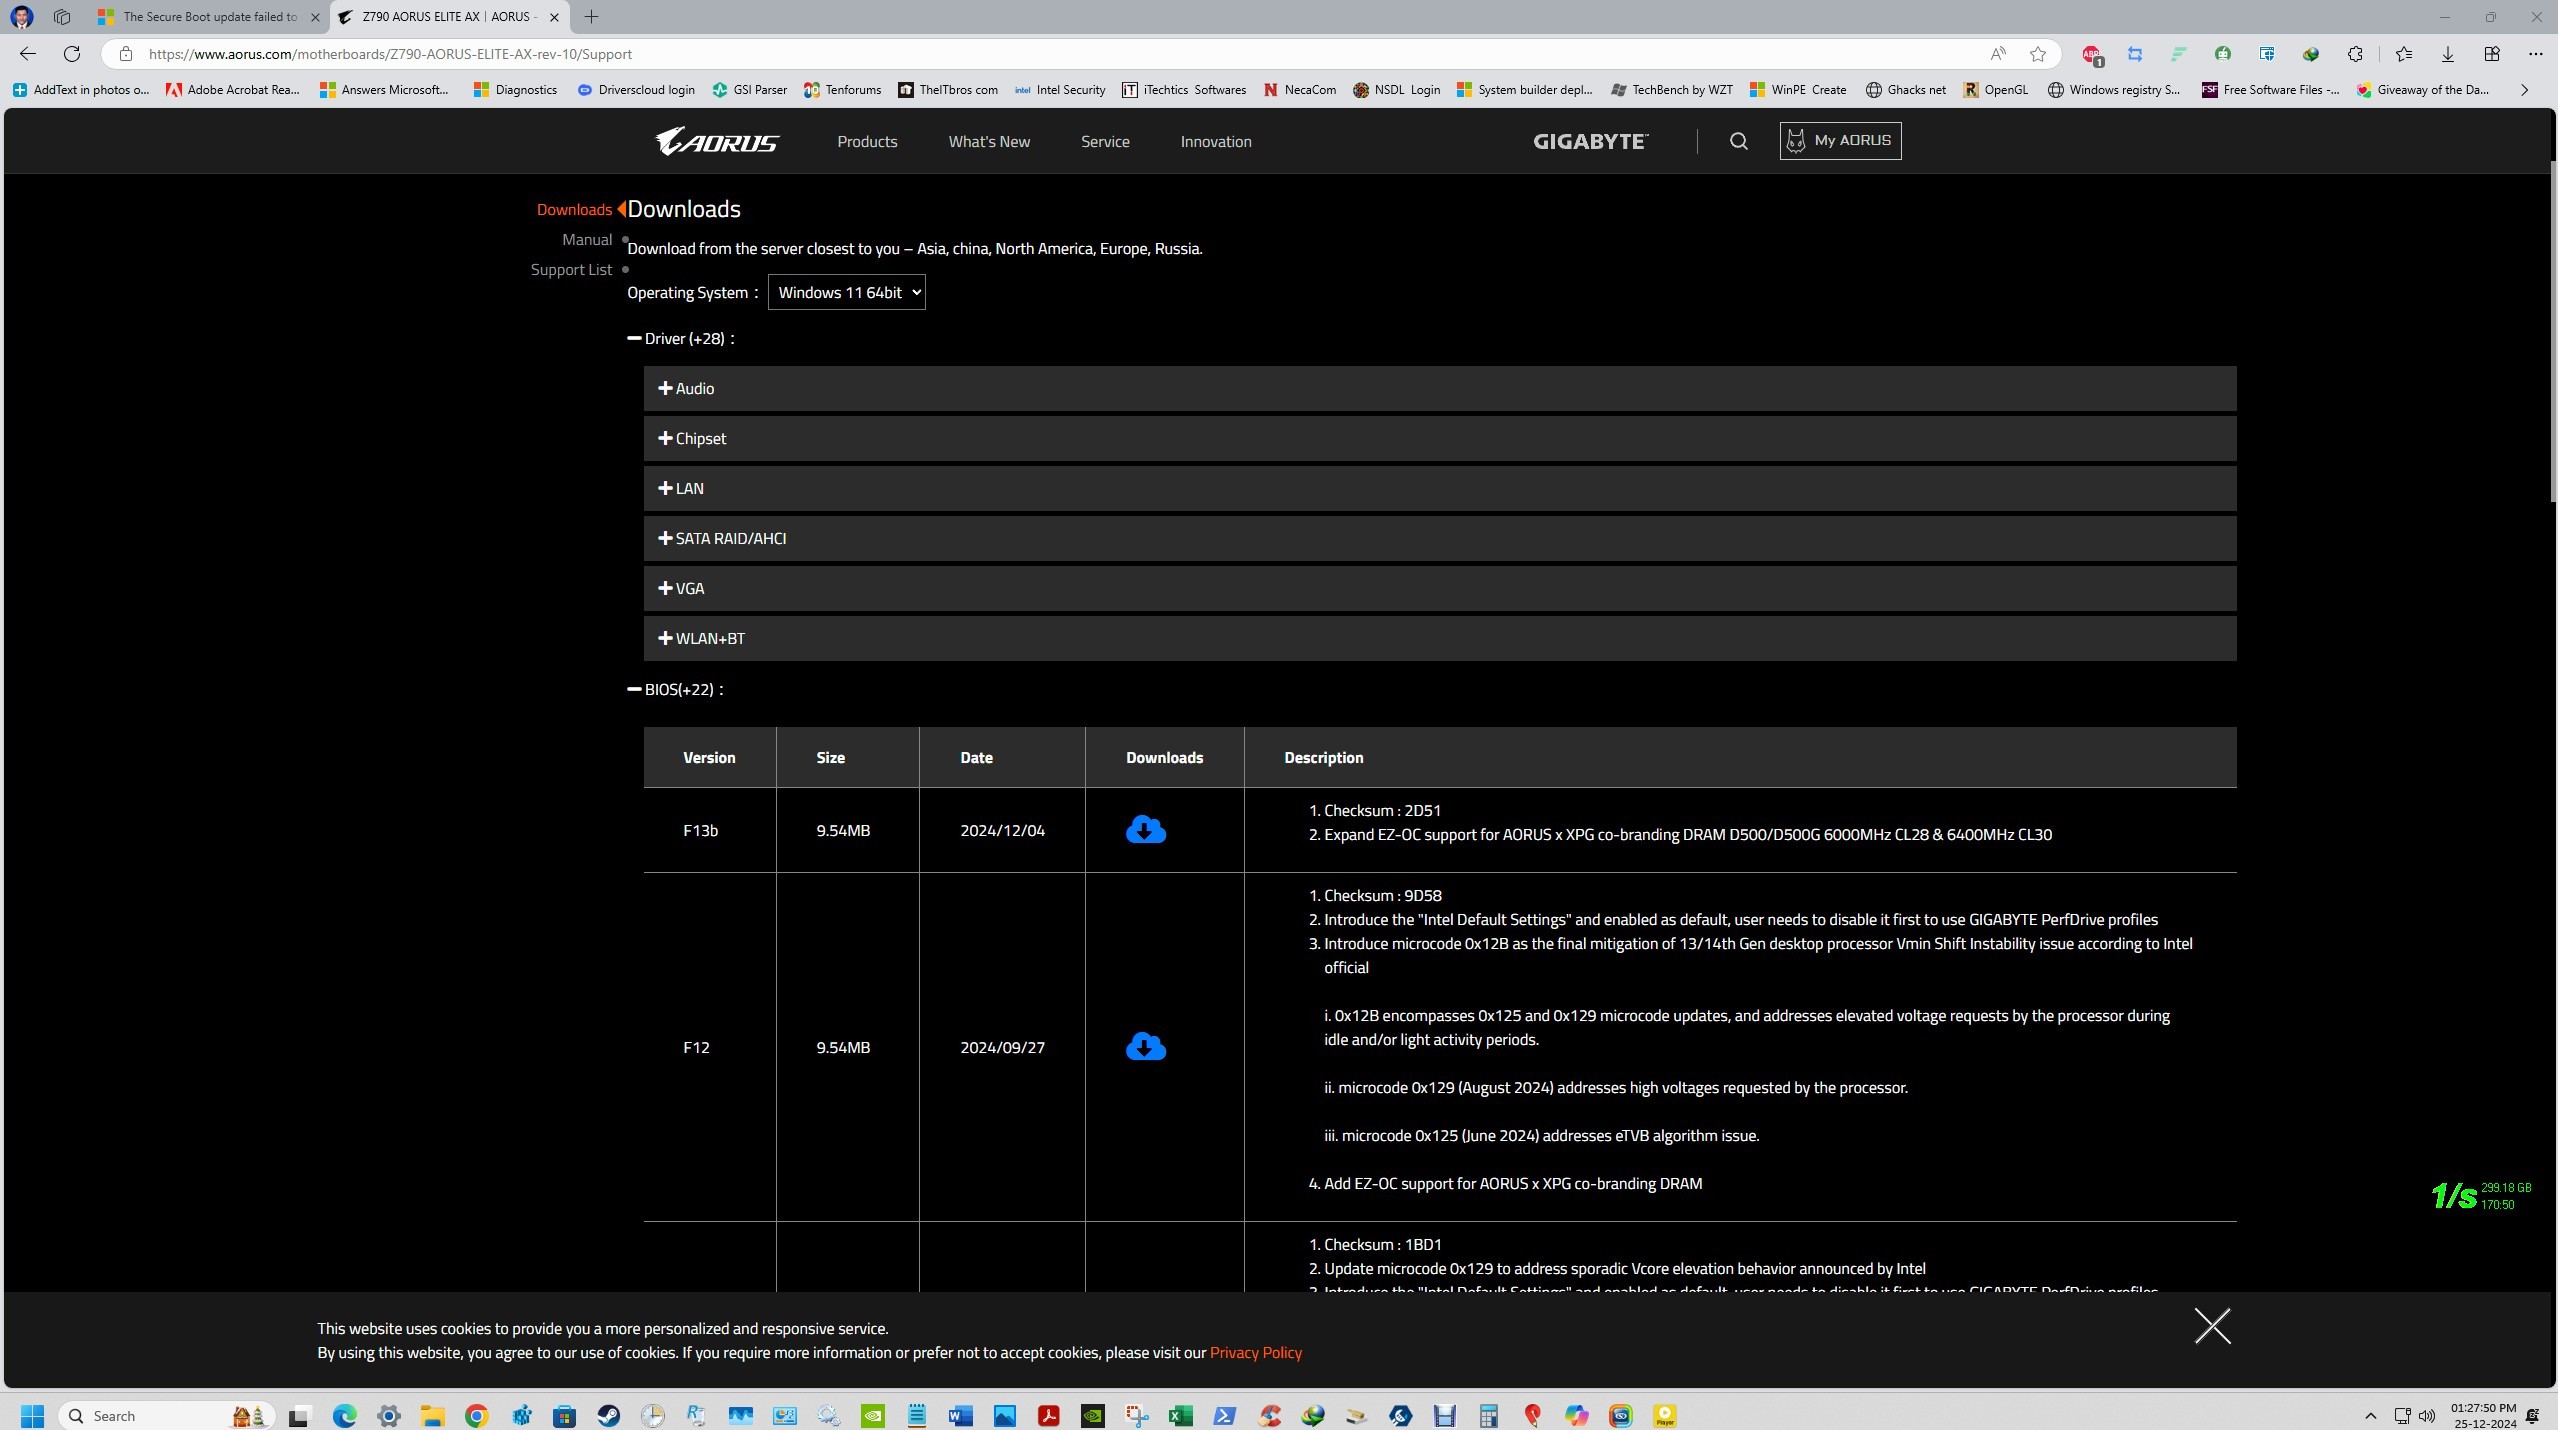This screenshot has width=2558, height=1430.
Task: Open File Explorer from taskbar
Action: tap(432, 1415)
